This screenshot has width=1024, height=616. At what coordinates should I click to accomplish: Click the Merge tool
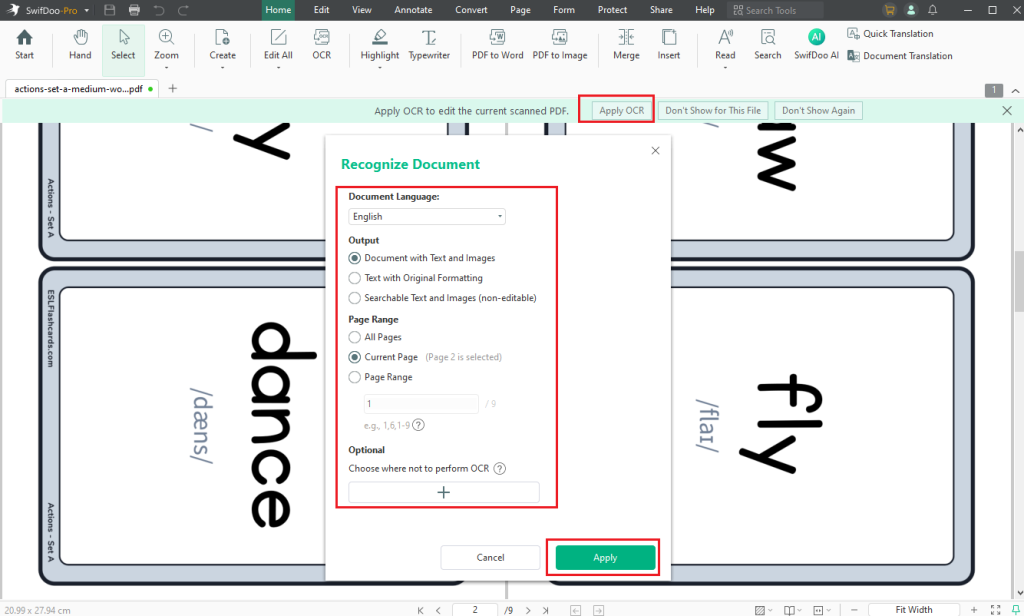click(x=626, y=44)
